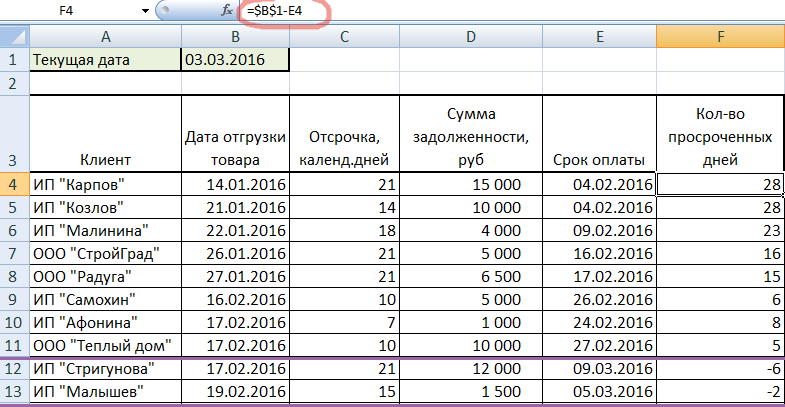
Task: Click the 'Срок оплаты' header cell
Action: (x=598, y=158)
